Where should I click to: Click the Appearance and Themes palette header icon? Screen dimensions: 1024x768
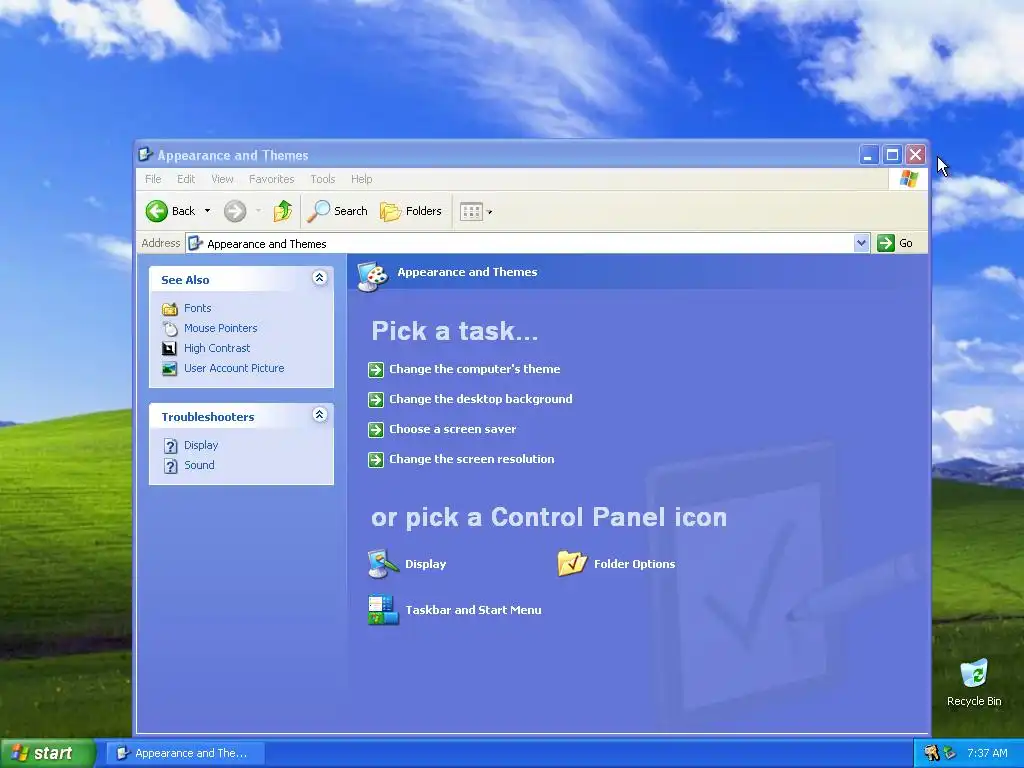pyautogui.click(x=373, y=276)
